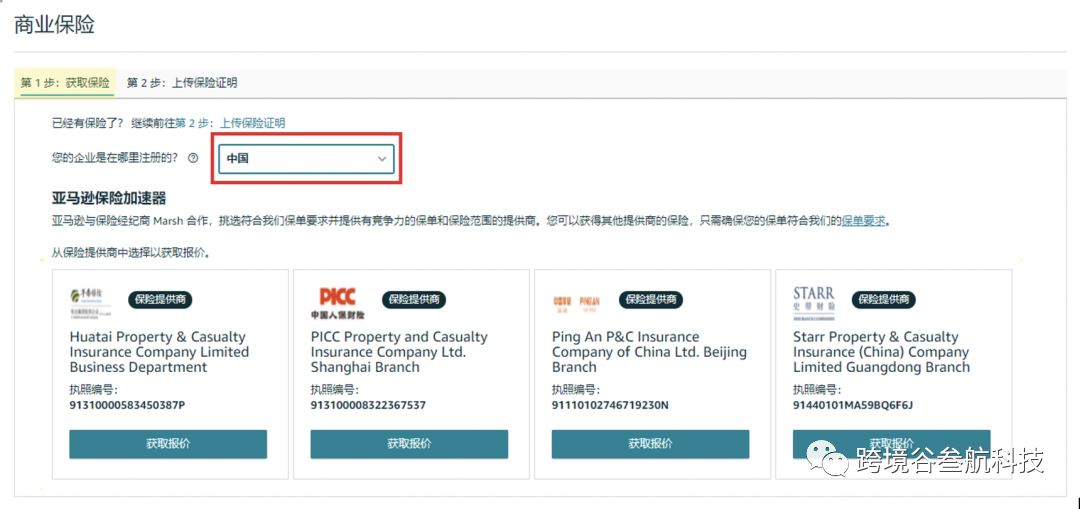Open the 第 1 步:获取保险 tab

point(65,83)
